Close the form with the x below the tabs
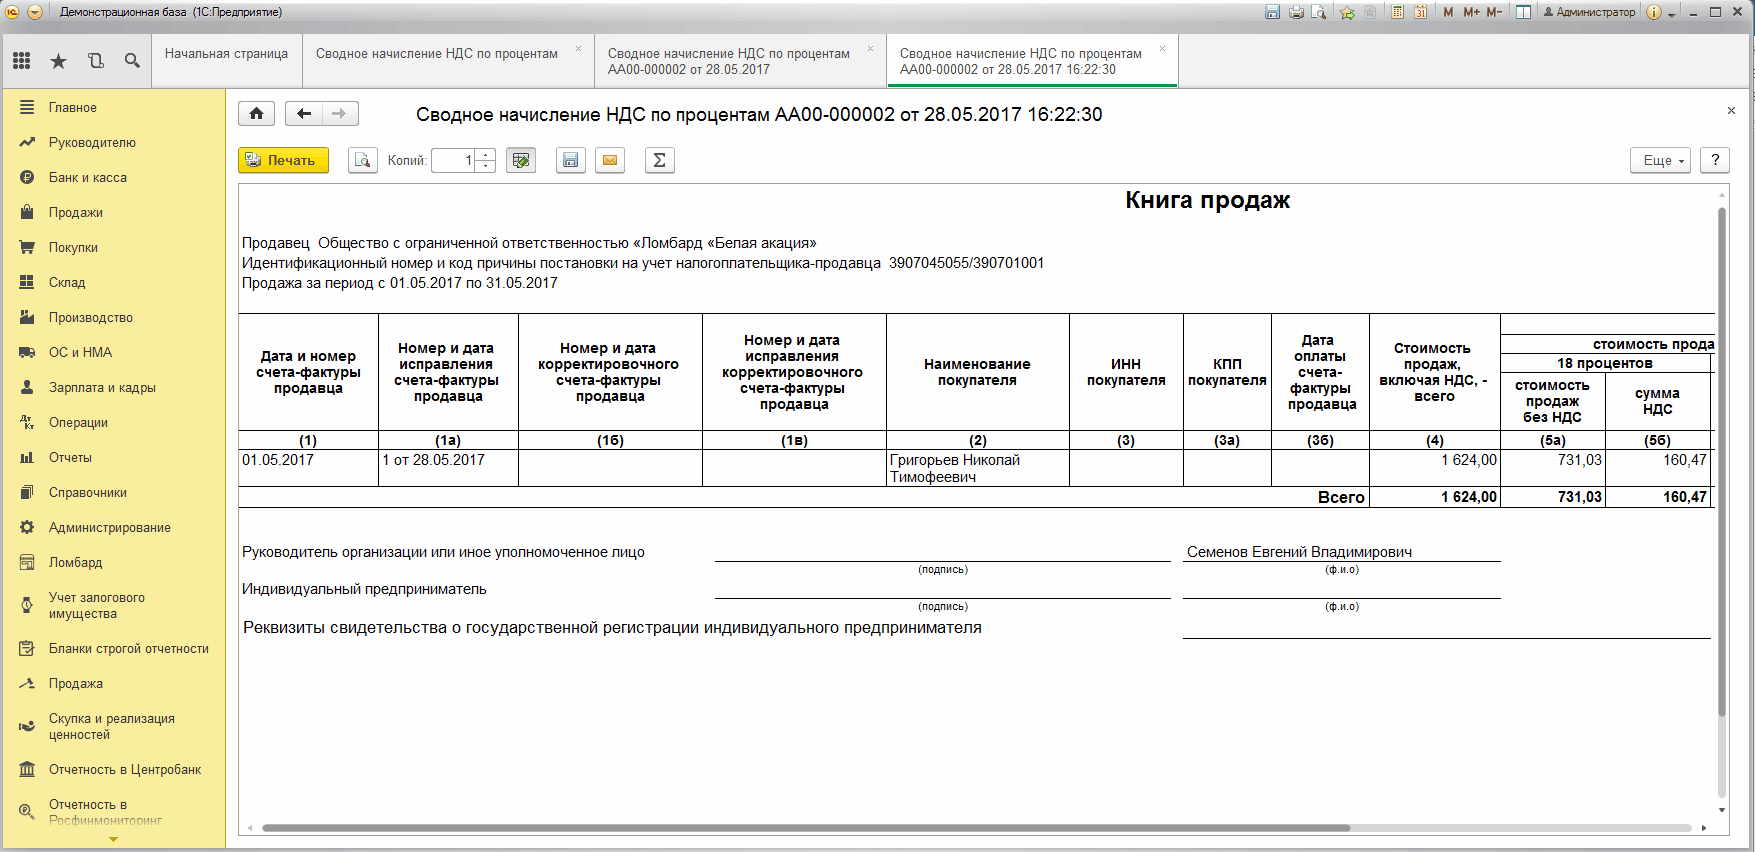 coord(1731,111)
